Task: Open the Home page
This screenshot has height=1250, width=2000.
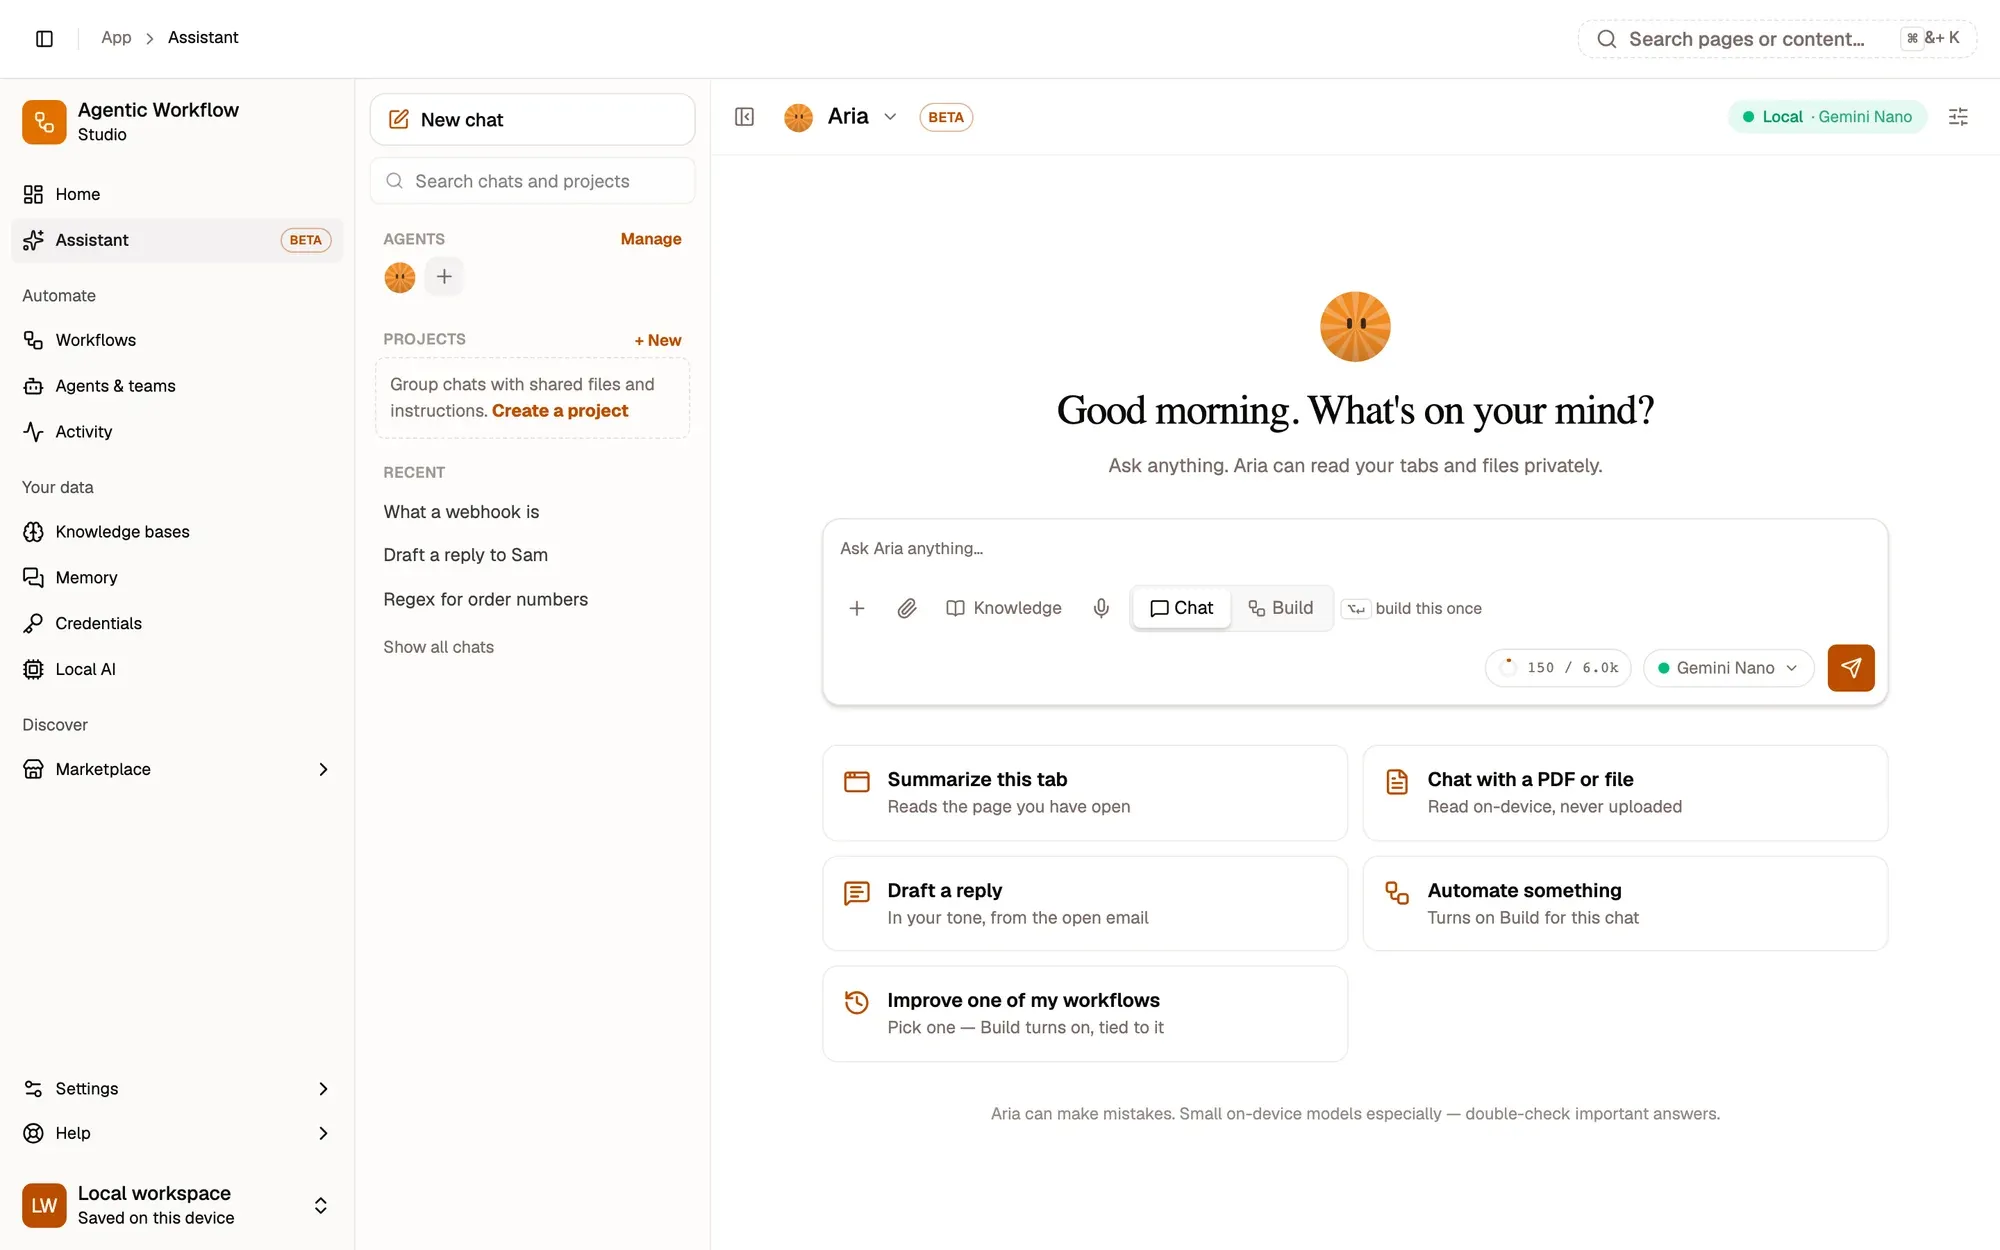Action: (x=177, y=194)
